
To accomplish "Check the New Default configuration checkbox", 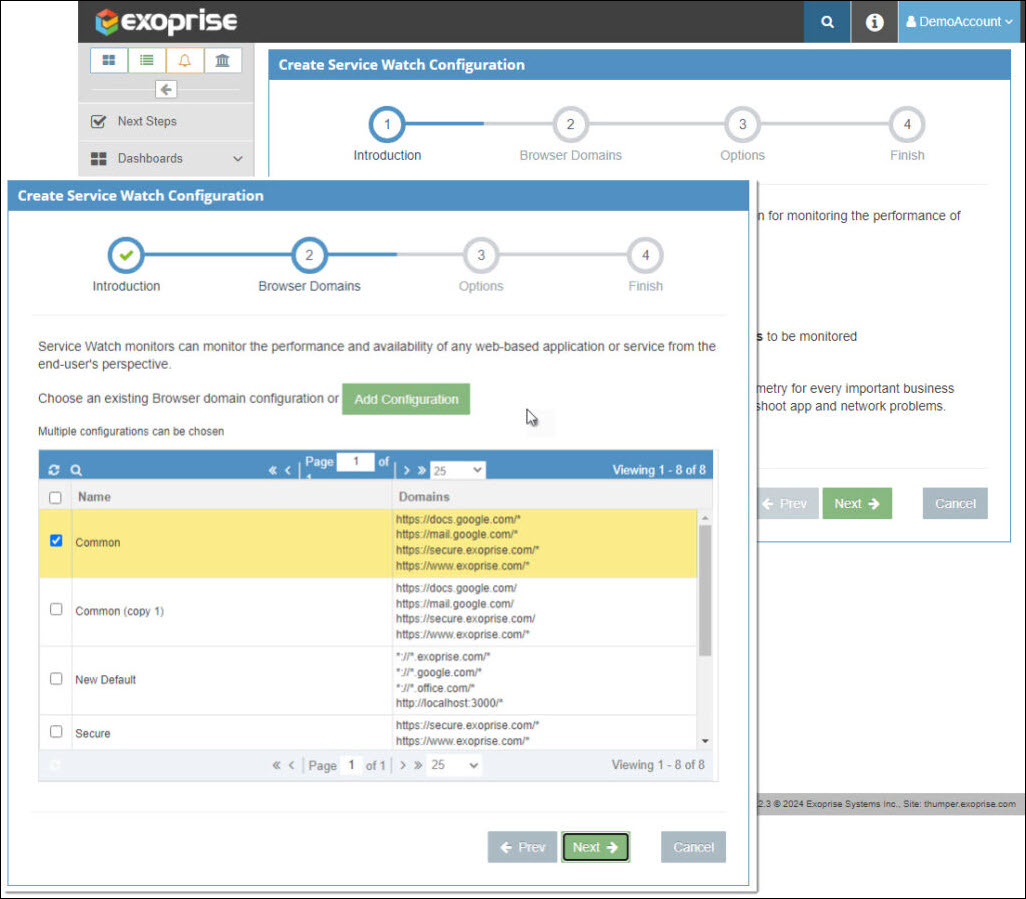I will [56, 678].
